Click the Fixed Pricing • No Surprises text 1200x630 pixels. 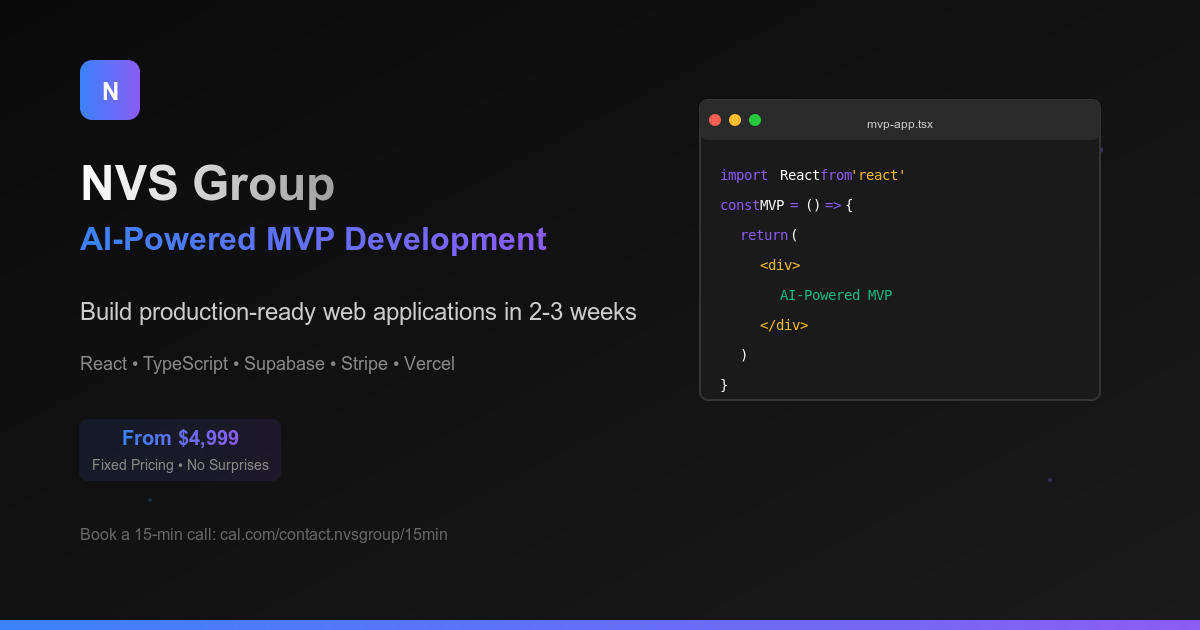tap(180, 465)
